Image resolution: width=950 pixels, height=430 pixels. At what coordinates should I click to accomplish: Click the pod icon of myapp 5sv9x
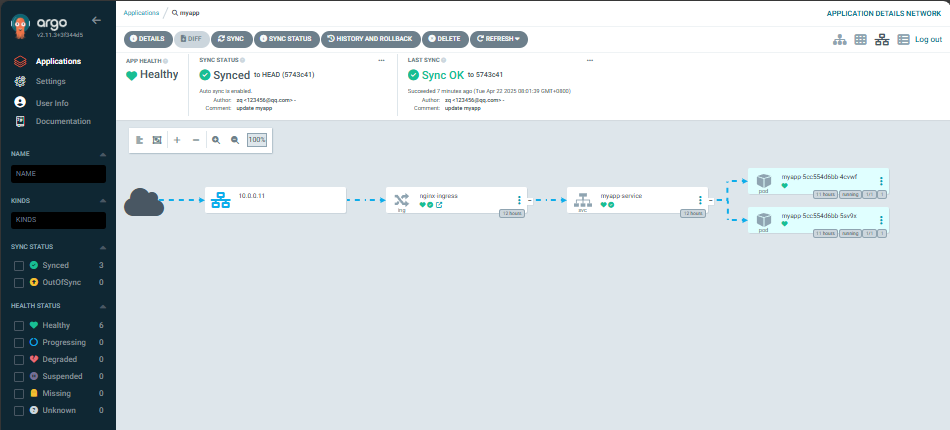pyautogui.click(x=764, y=219)
